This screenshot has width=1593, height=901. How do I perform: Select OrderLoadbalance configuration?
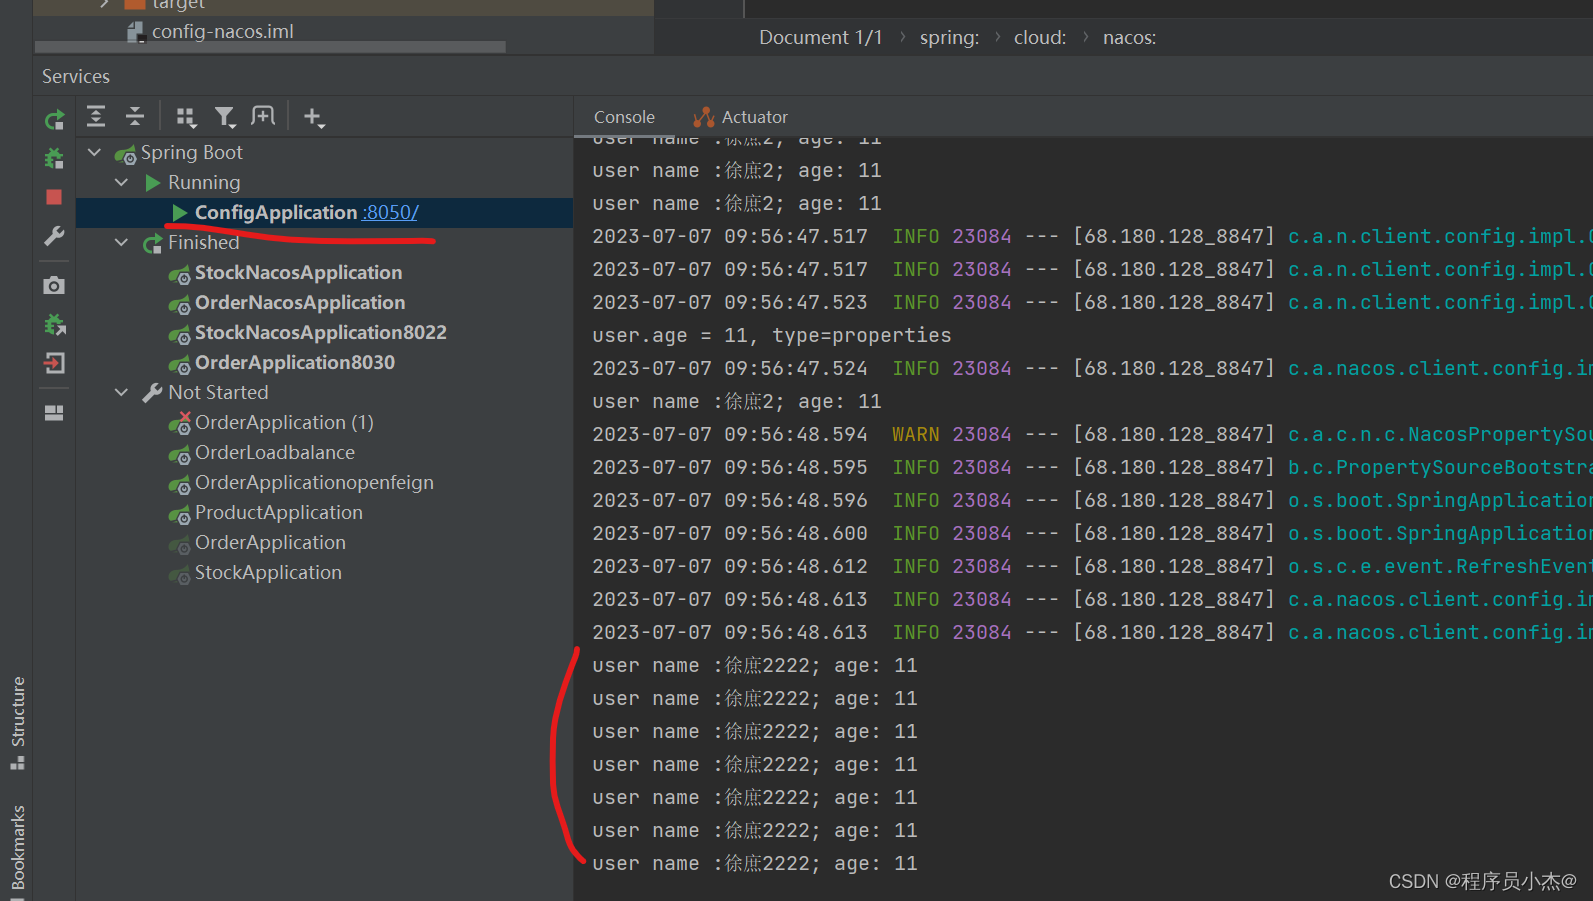(x=274, y=452)
